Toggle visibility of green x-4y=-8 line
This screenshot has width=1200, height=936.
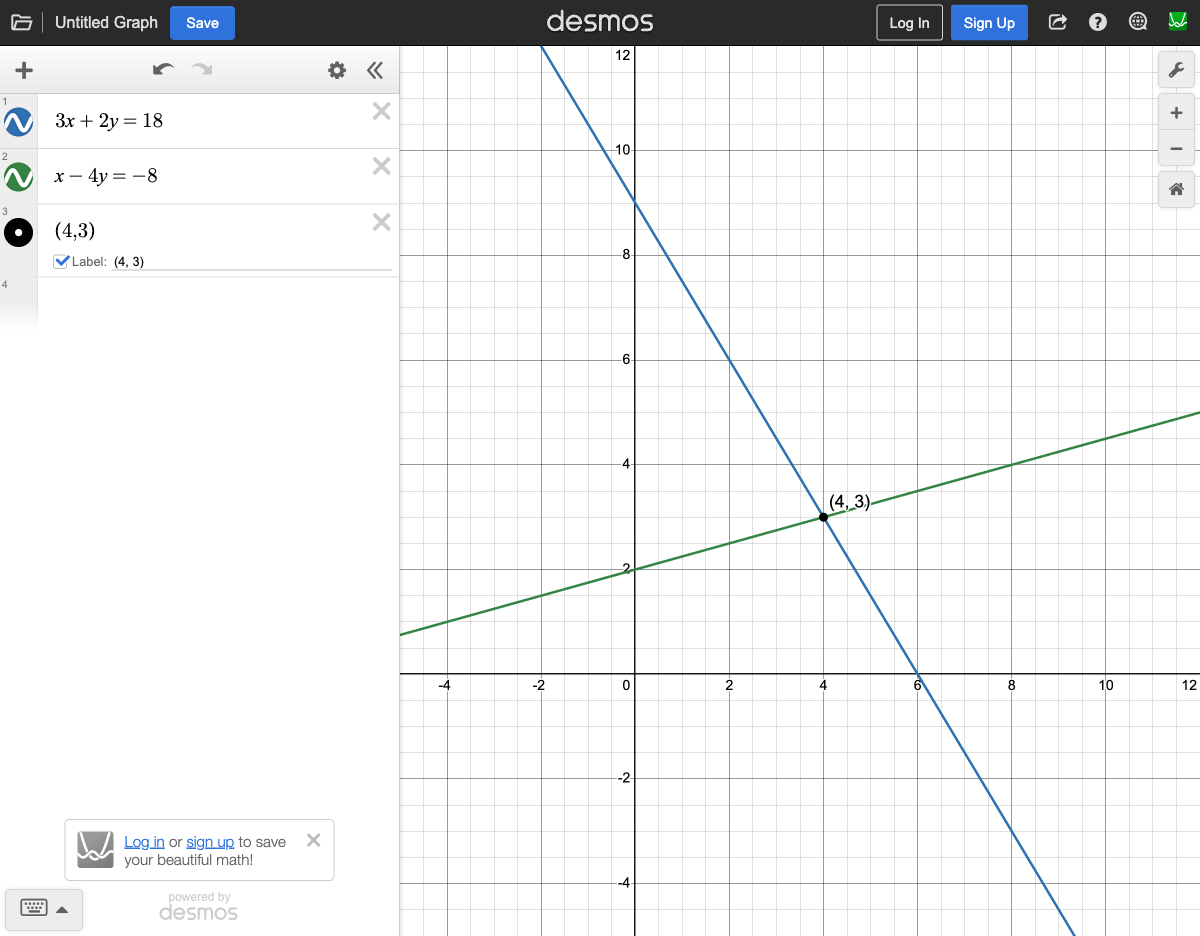click(19, 177)
